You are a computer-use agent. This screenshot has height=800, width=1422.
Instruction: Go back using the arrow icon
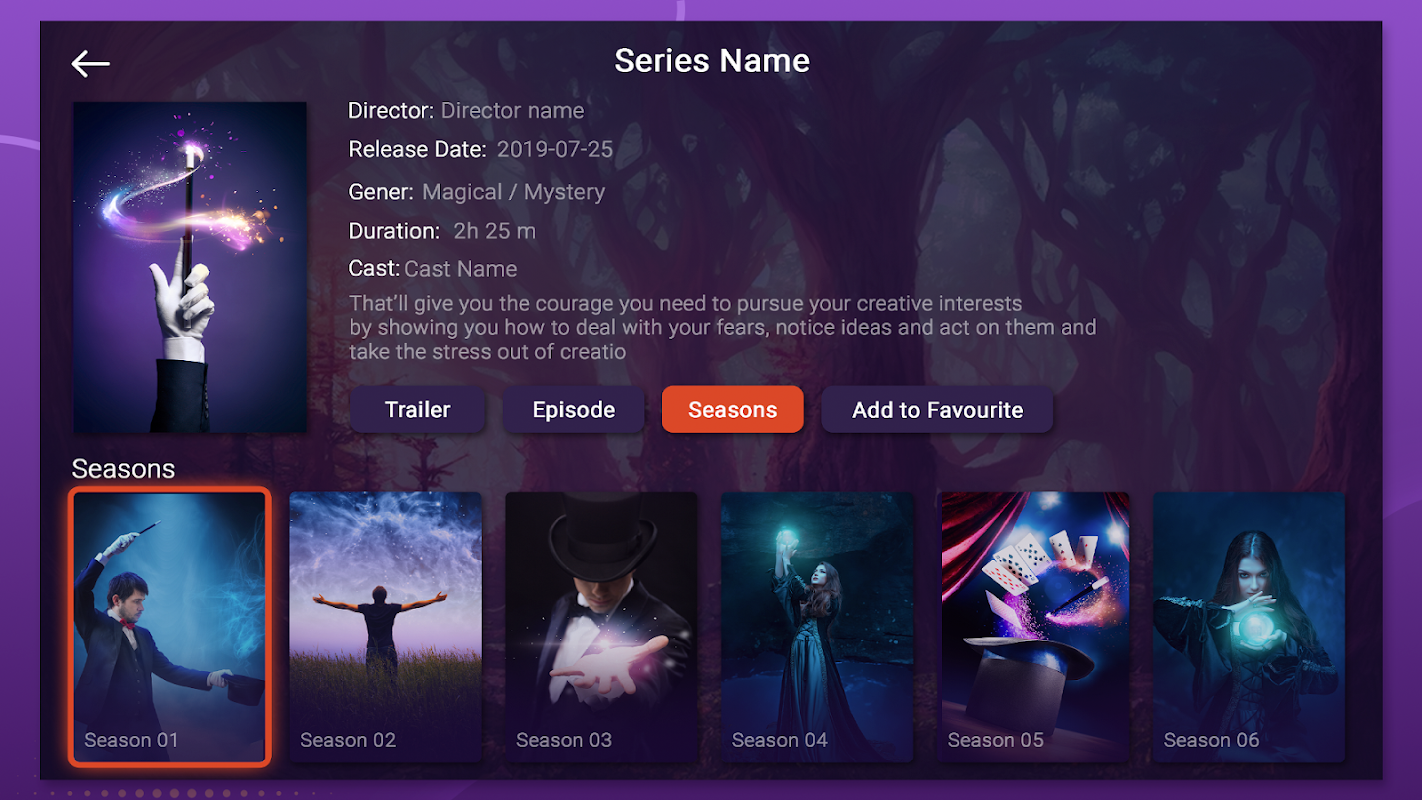(x=90, y=64)
